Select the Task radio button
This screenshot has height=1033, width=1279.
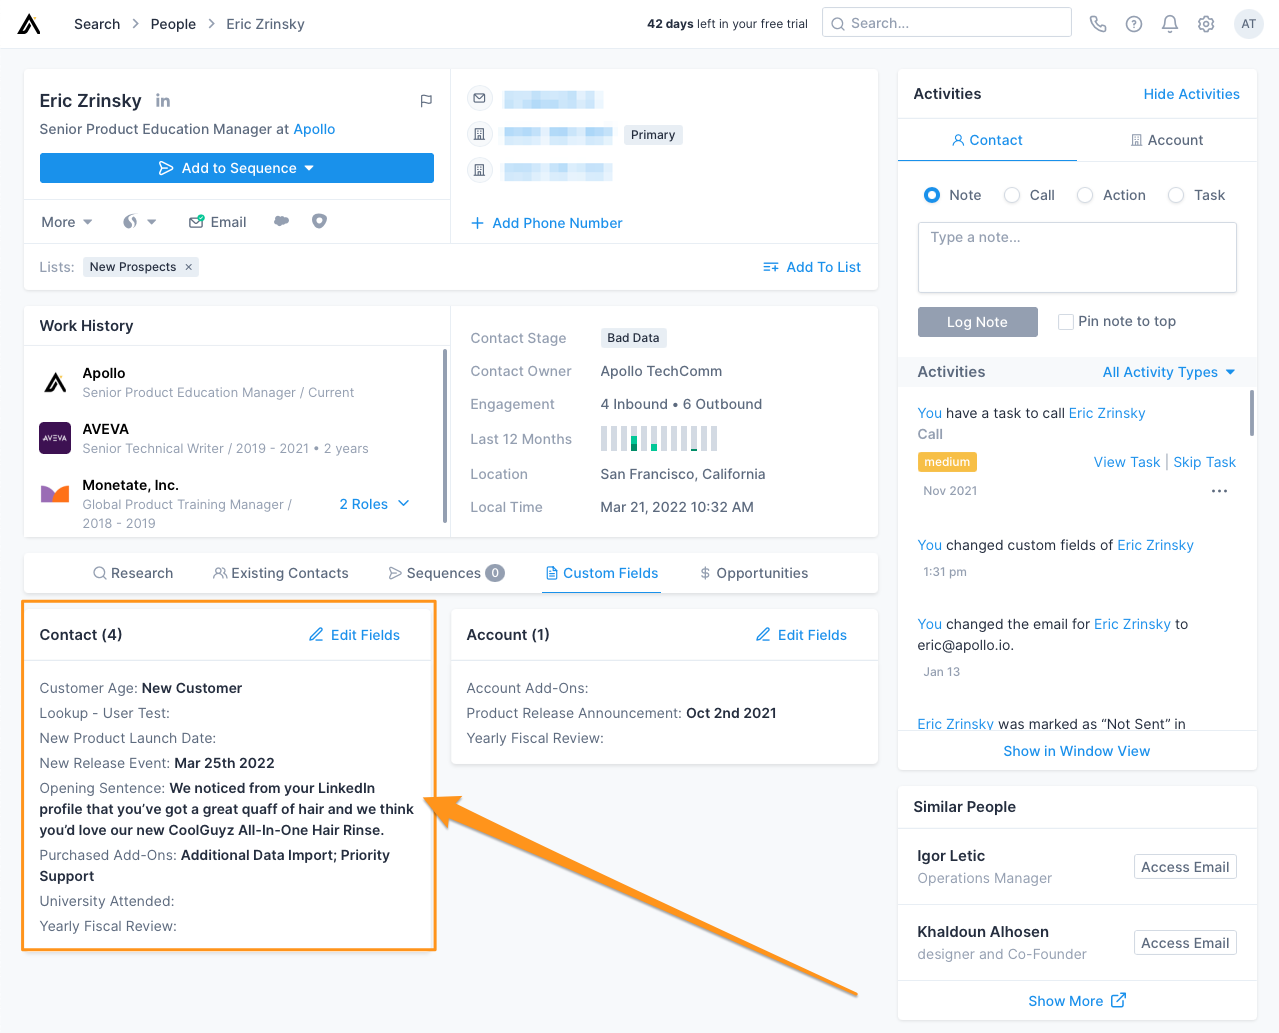coord(1176,195)
